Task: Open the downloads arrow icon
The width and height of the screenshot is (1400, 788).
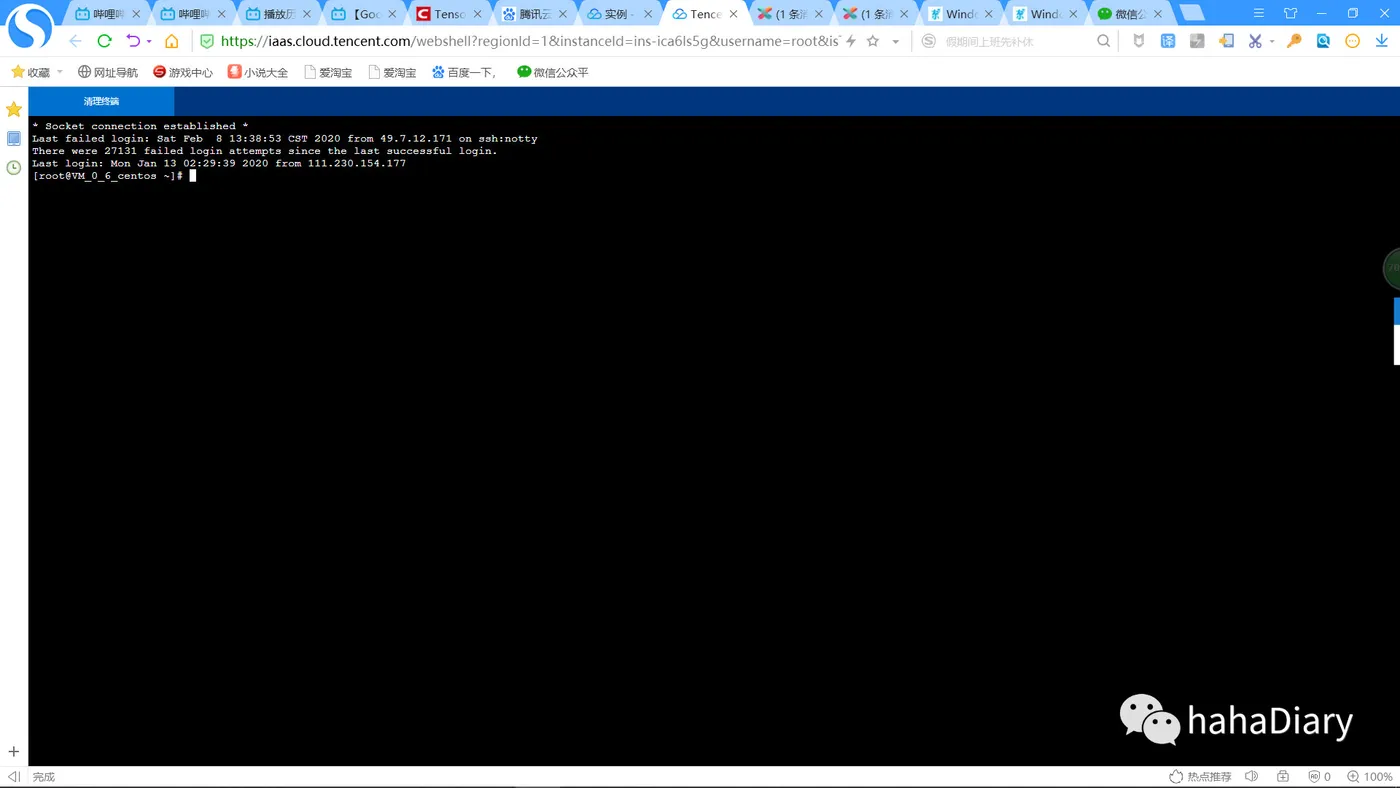Action: coord(1382,41)
